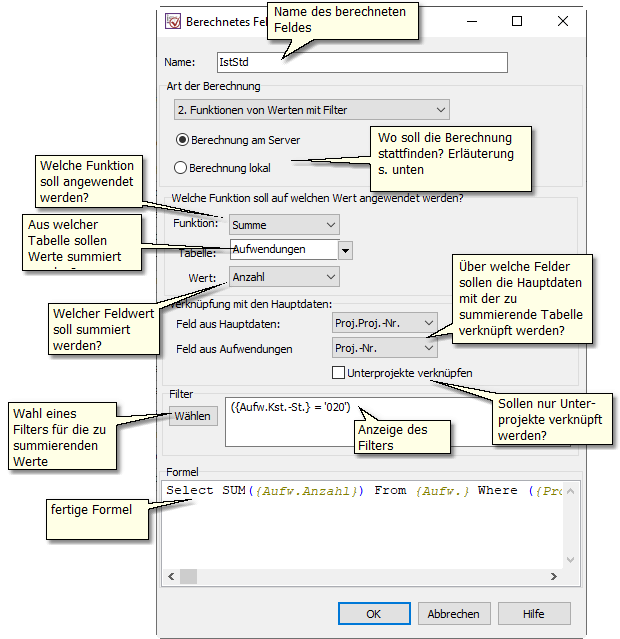
Task: Maximize the Berechnetes Feld dialog window
Action: click(x=517, y=21)
